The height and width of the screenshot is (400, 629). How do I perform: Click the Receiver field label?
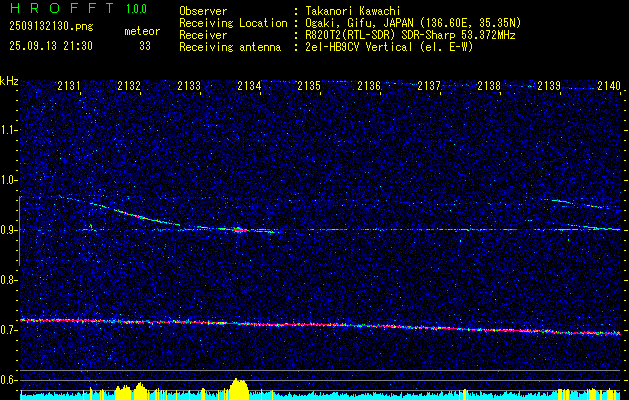tap(203, 35)
